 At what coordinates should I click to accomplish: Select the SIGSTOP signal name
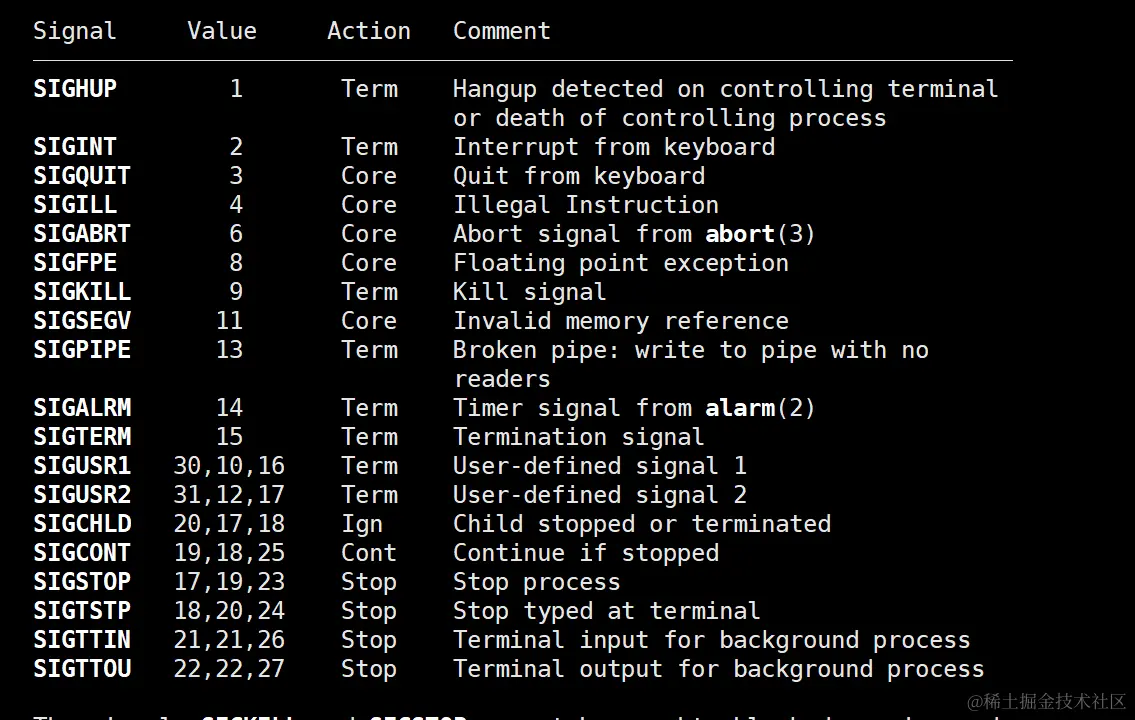(82, 582)
